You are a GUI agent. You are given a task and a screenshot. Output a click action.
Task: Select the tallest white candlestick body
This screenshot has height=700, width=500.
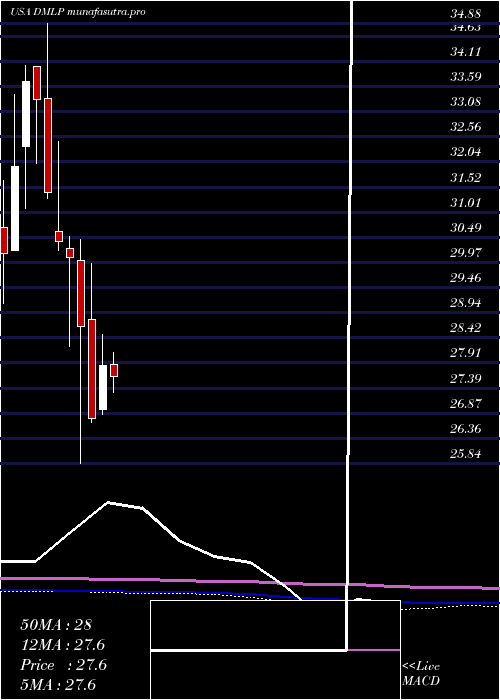pyautogui.click(x=15, y=208)
